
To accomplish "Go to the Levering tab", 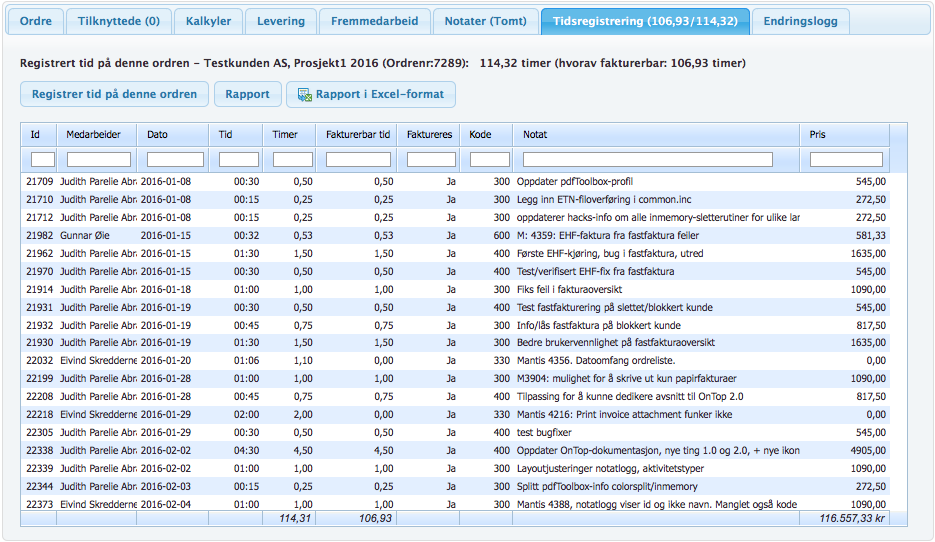I will [283, 21].
